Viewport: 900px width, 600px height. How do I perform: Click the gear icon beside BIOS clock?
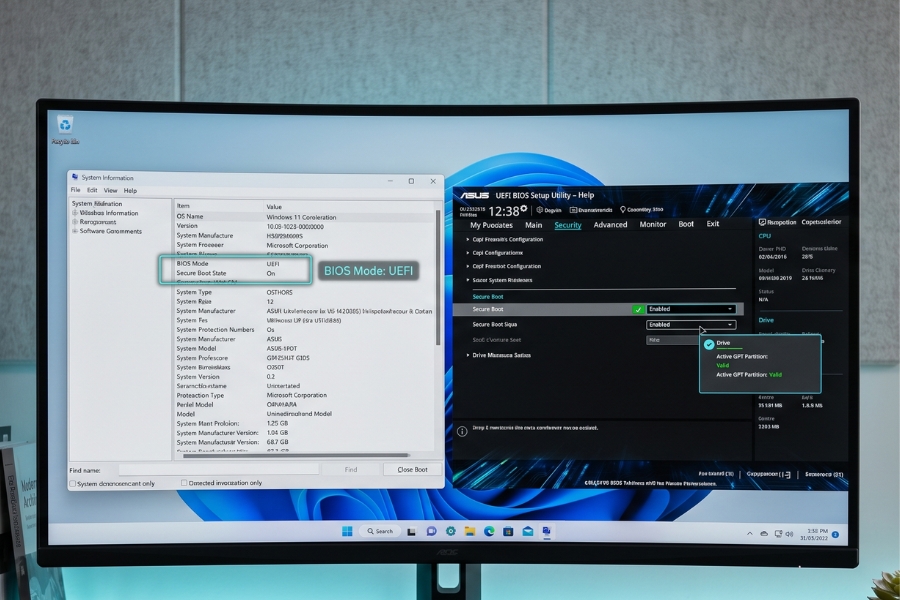click(523, 208)
